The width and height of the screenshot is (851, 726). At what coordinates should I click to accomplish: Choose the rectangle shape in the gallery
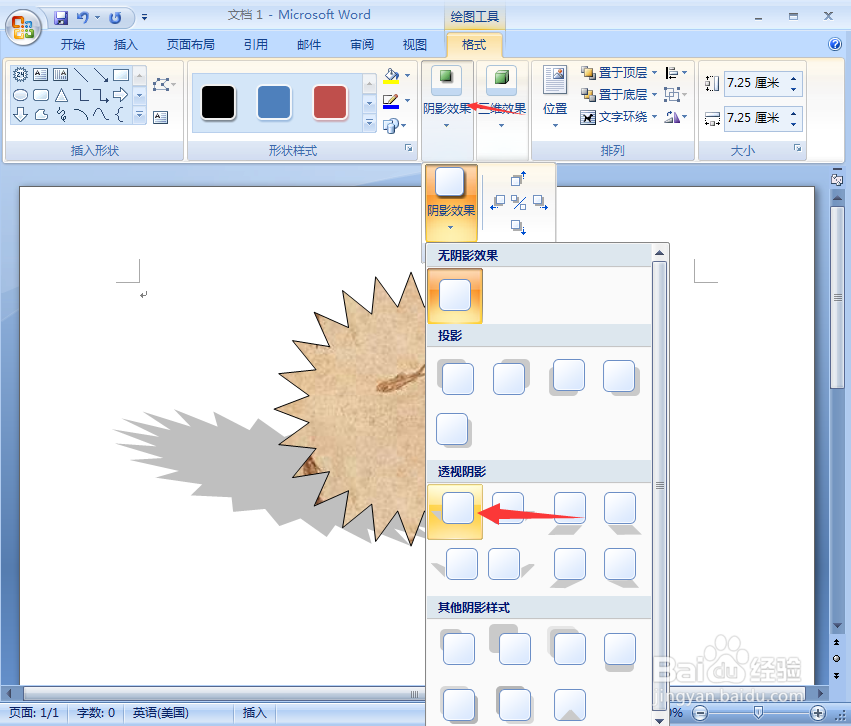(120, 74)
